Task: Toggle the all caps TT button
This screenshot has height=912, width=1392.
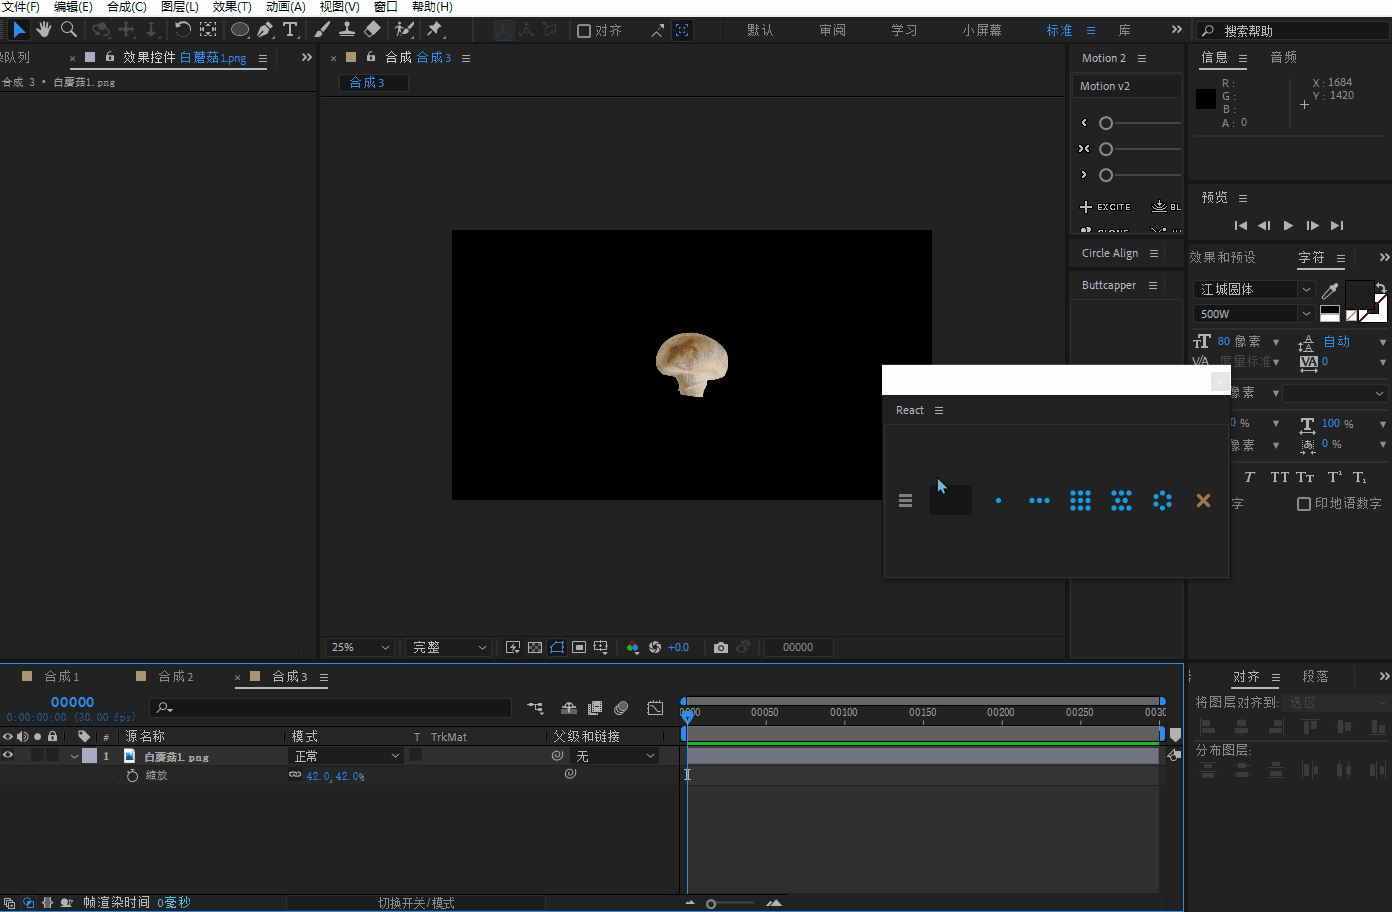Action: click(1280, 477)
